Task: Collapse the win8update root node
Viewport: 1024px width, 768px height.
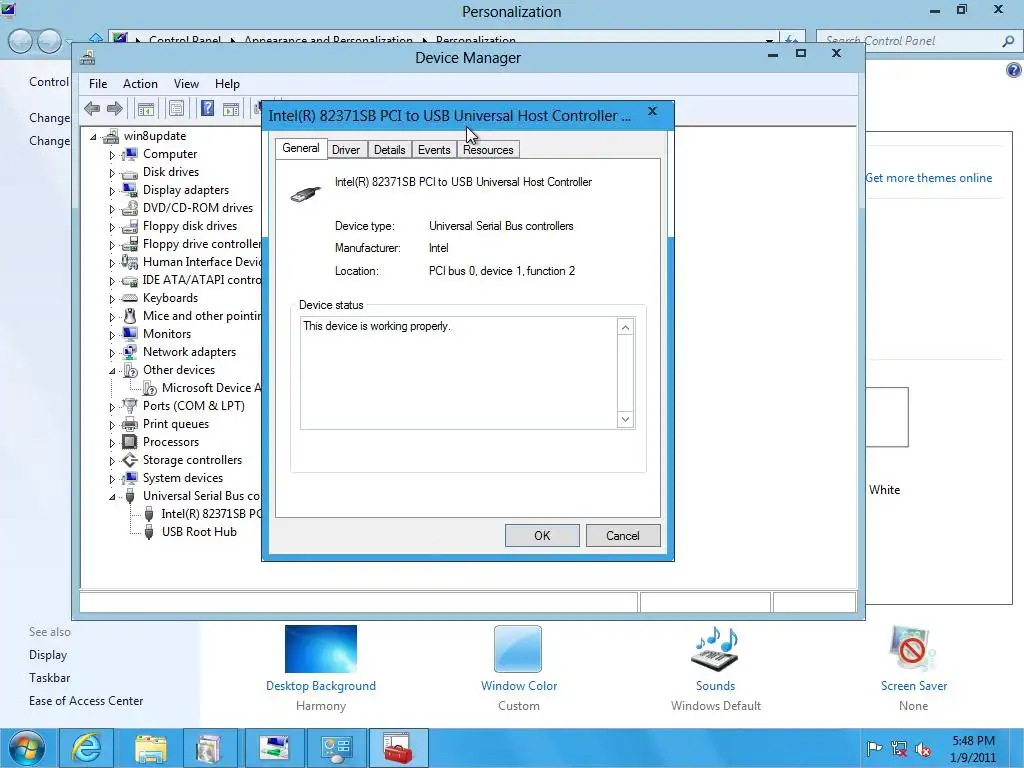Action: click(93, 137)
